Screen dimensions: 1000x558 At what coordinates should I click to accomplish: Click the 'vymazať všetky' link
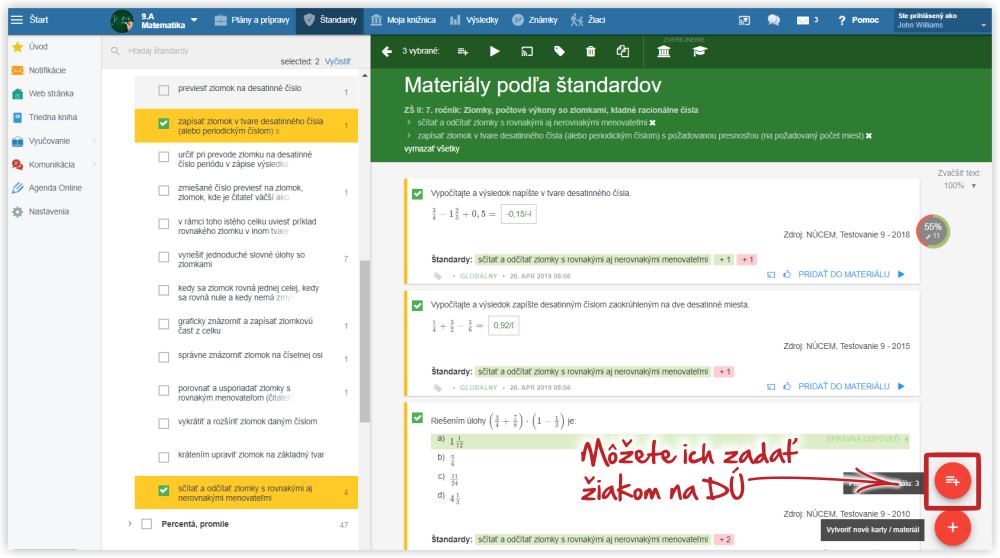(x=431, y=148)
